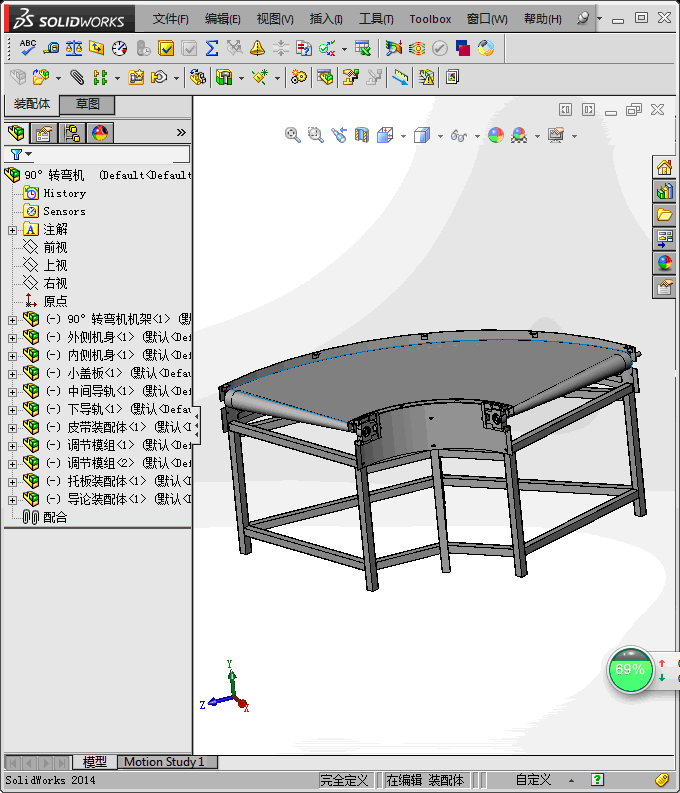This screenshot has height=793, width=680.
Task: Open the Measure tool with tape icon
Action: (x=51, y=48)
